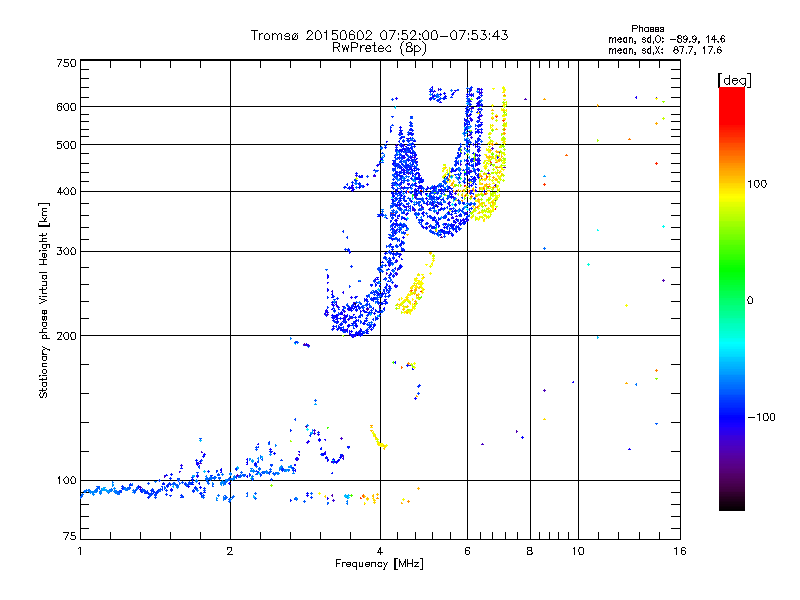Click the x-axis tick label '16'
The height and width of the screenshot is (600, 800).
pyautogui.click(x=680, y=551)
